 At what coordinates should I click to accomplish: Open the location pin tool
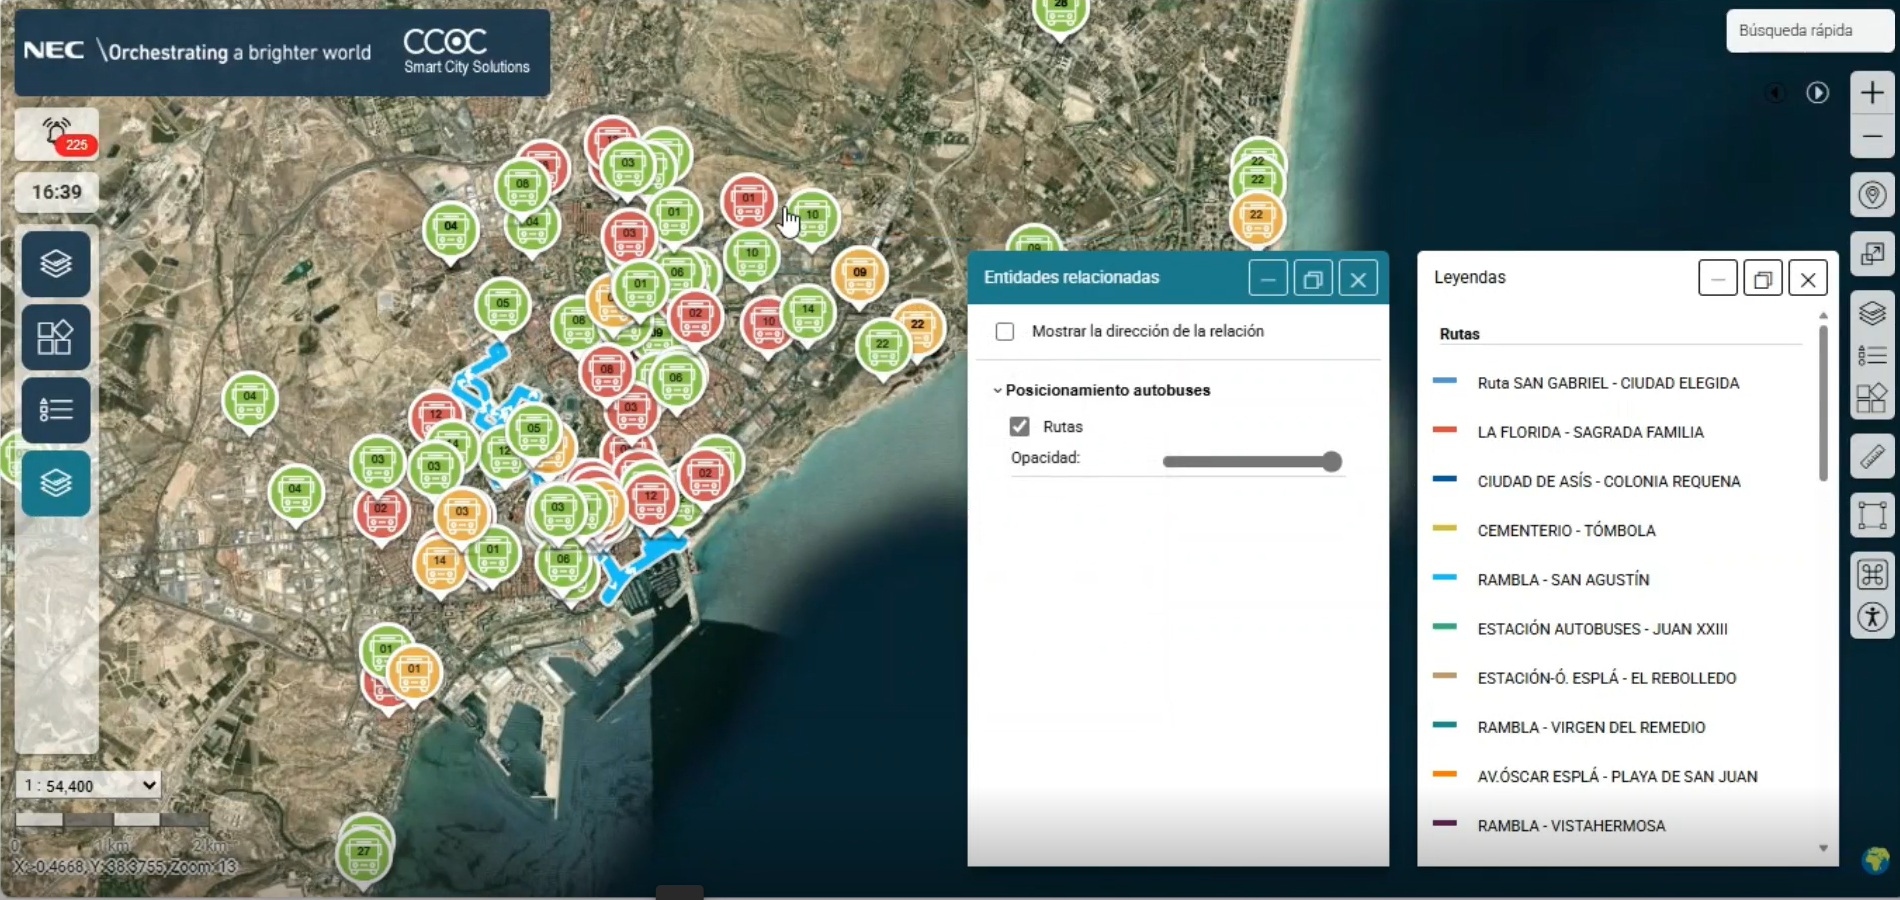point(1872,195)
